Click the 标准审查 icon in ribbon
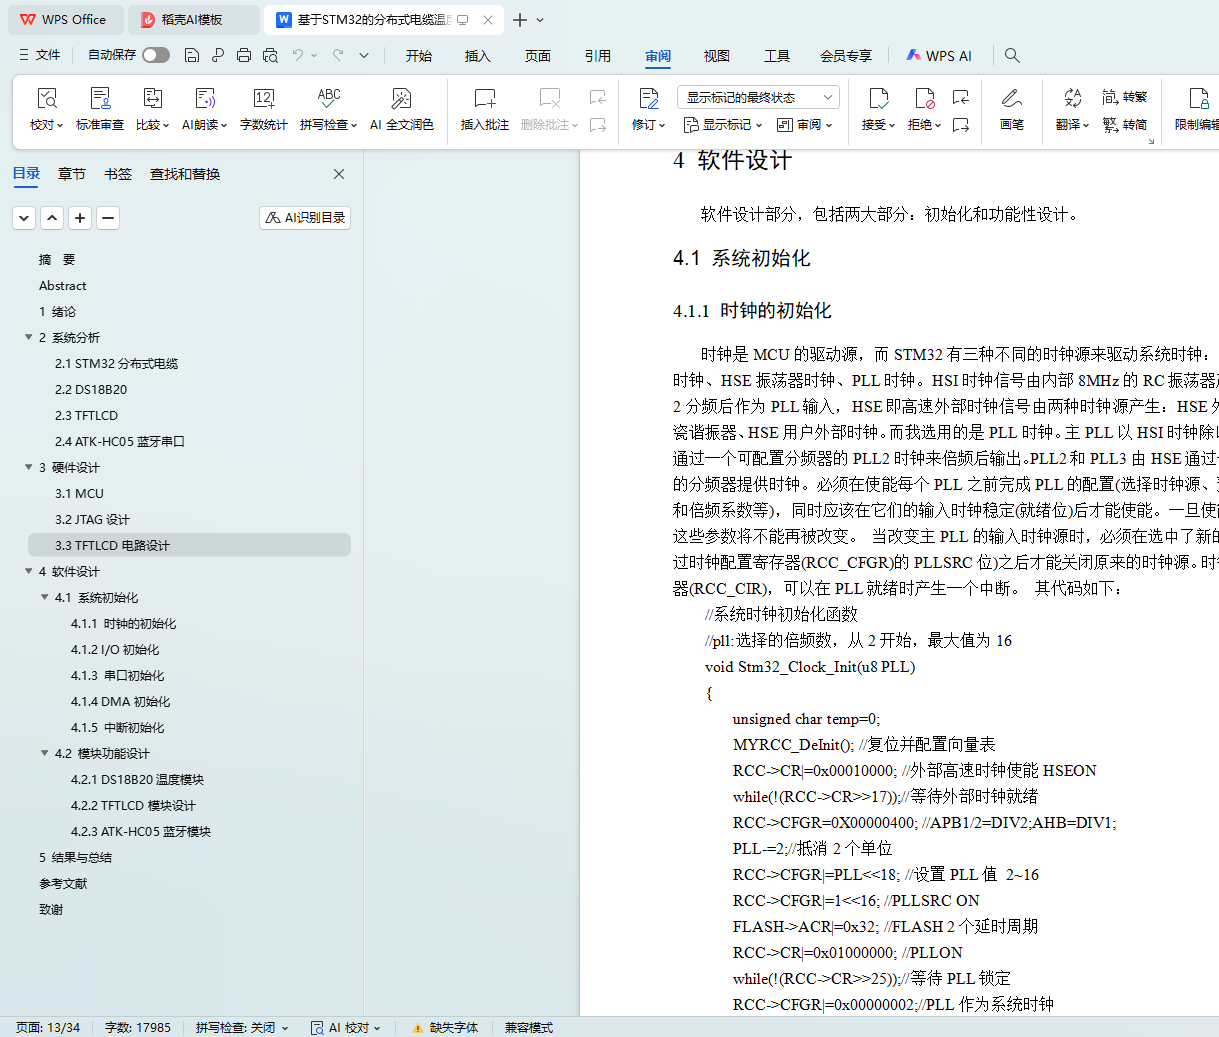 pyautogui.click(x=100, y=99)
